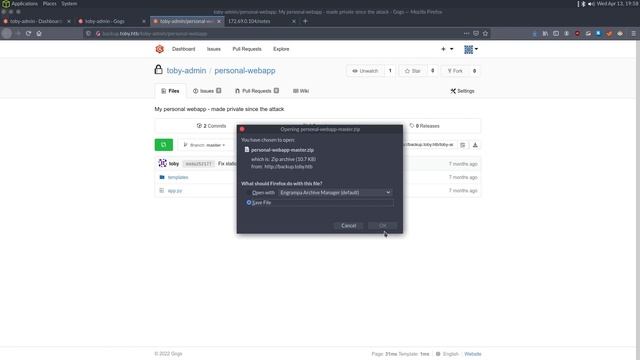Open the branch master dropdown
The width and height of the screenshot is (640, 360).
[204, 145]
